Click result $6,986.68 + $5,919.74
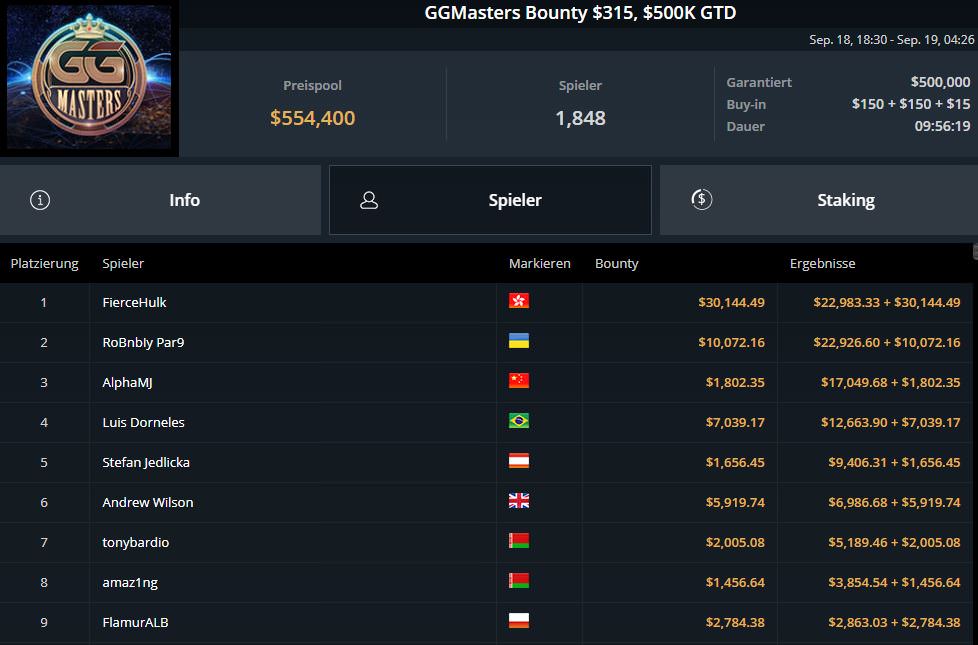The image size is (978, 645). [894, 502]
